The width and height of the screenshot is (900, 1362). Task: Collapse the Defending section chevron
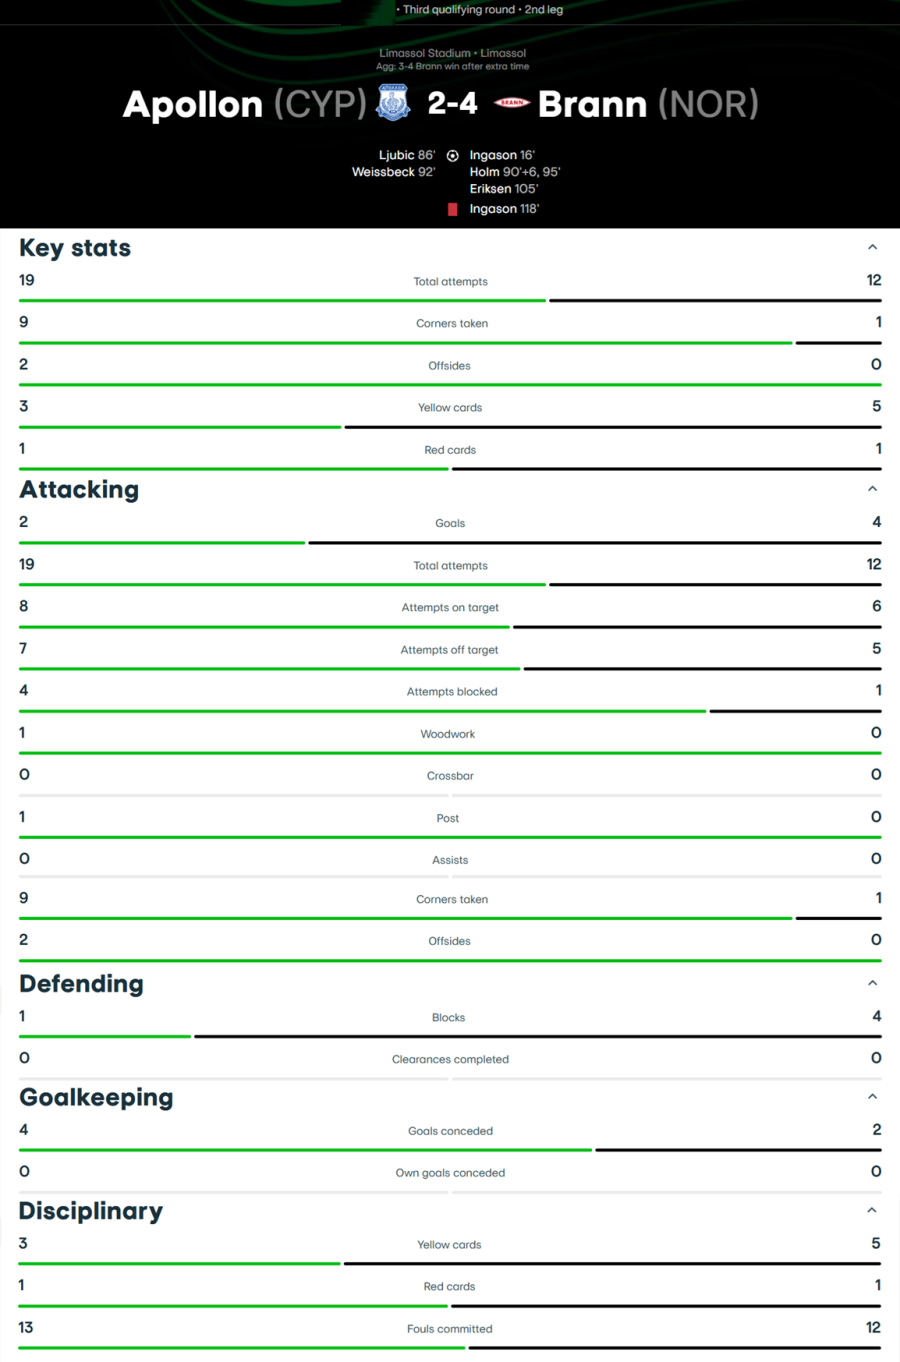(x=872, y=983)
